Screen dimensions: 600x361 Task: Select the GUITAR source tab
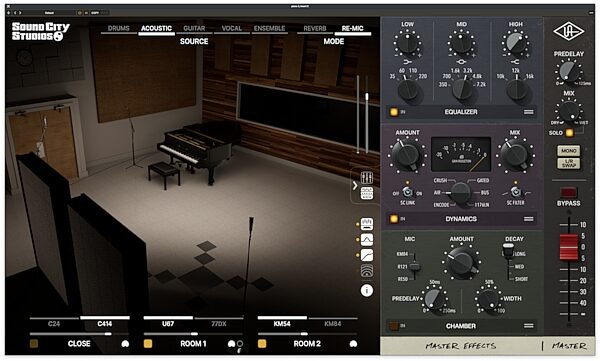click(x=194, y=28)
